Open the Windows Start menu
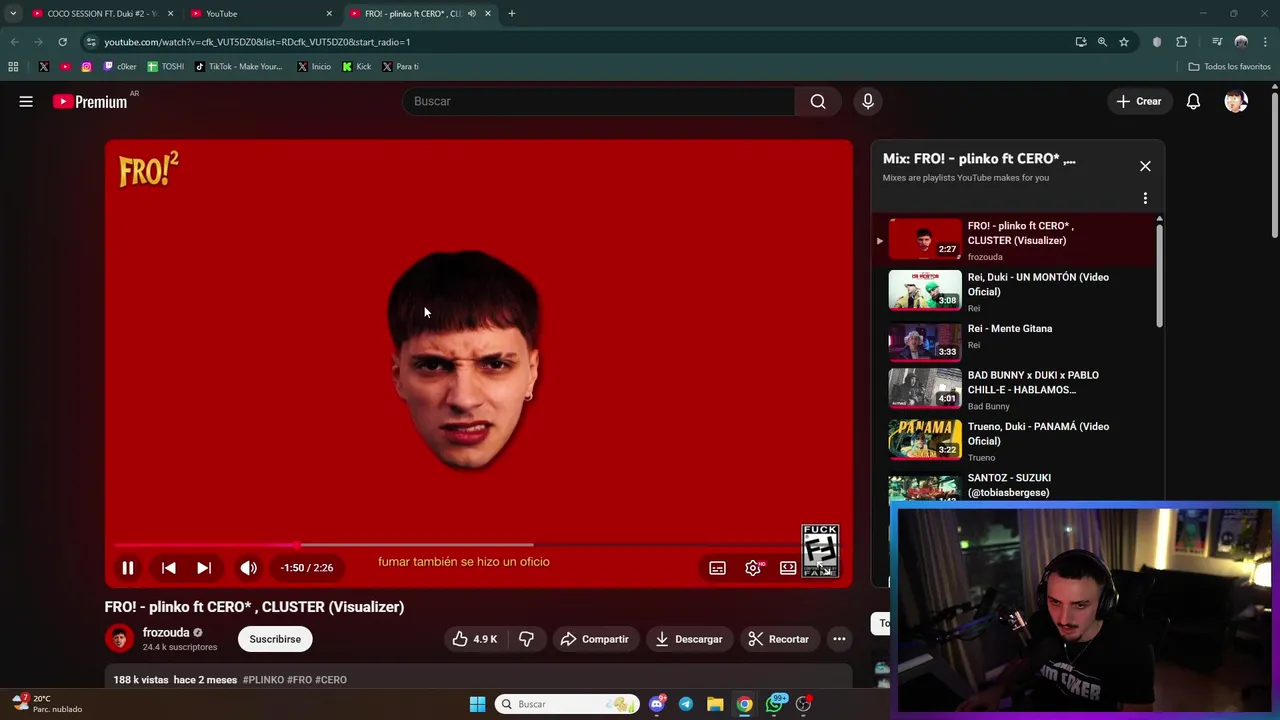This screenshot has width=1280, height=720. tap(477, 704)
